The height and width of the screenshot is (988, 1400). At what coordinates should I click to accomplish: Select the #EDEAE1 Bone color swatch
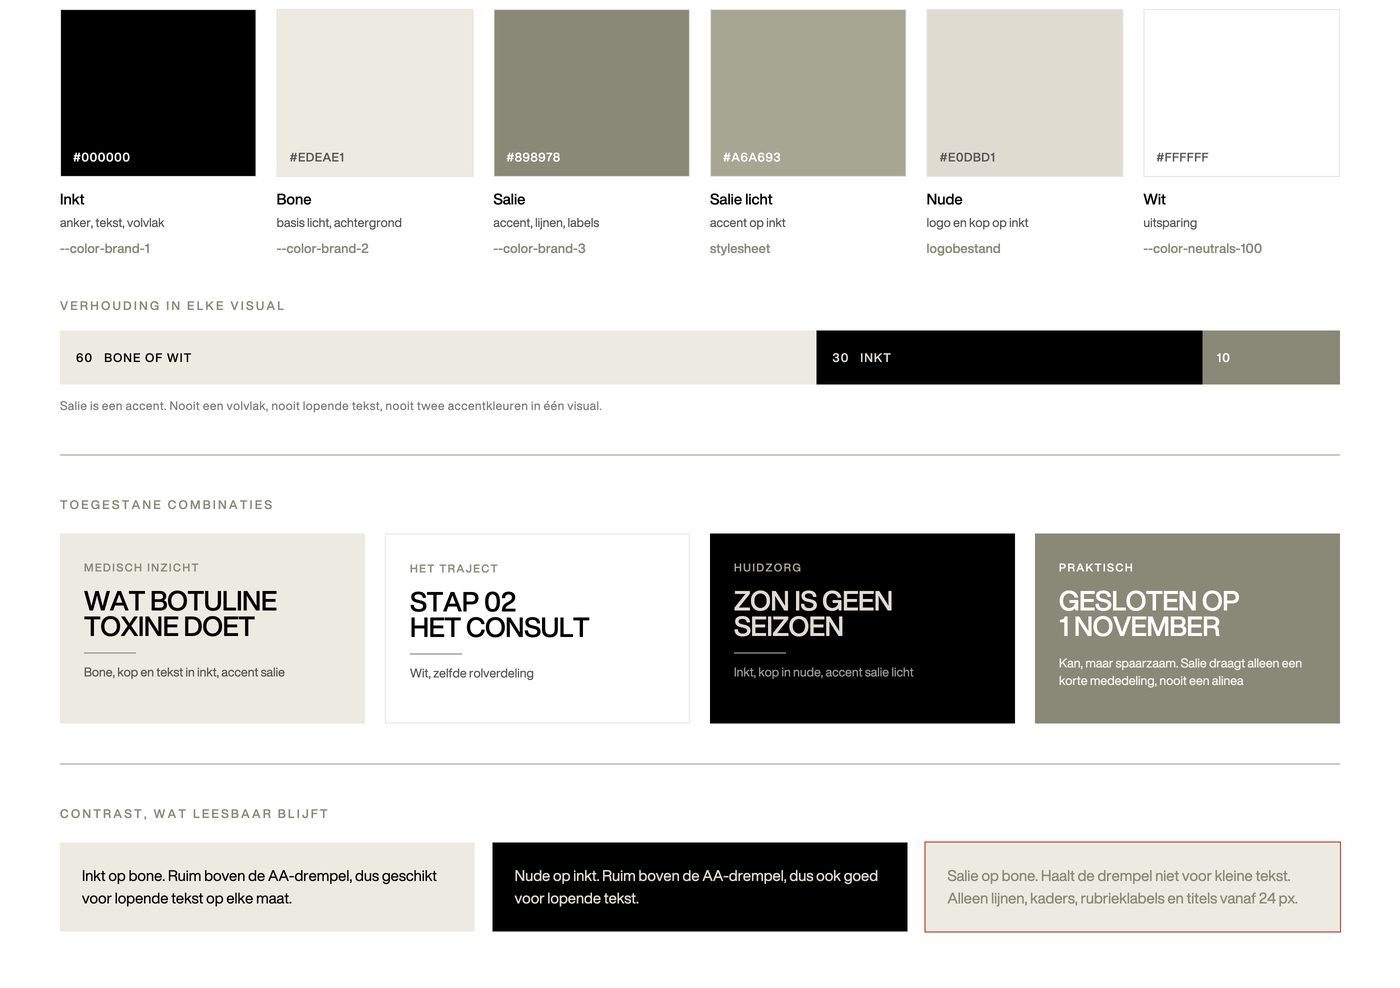pos(375,93)
